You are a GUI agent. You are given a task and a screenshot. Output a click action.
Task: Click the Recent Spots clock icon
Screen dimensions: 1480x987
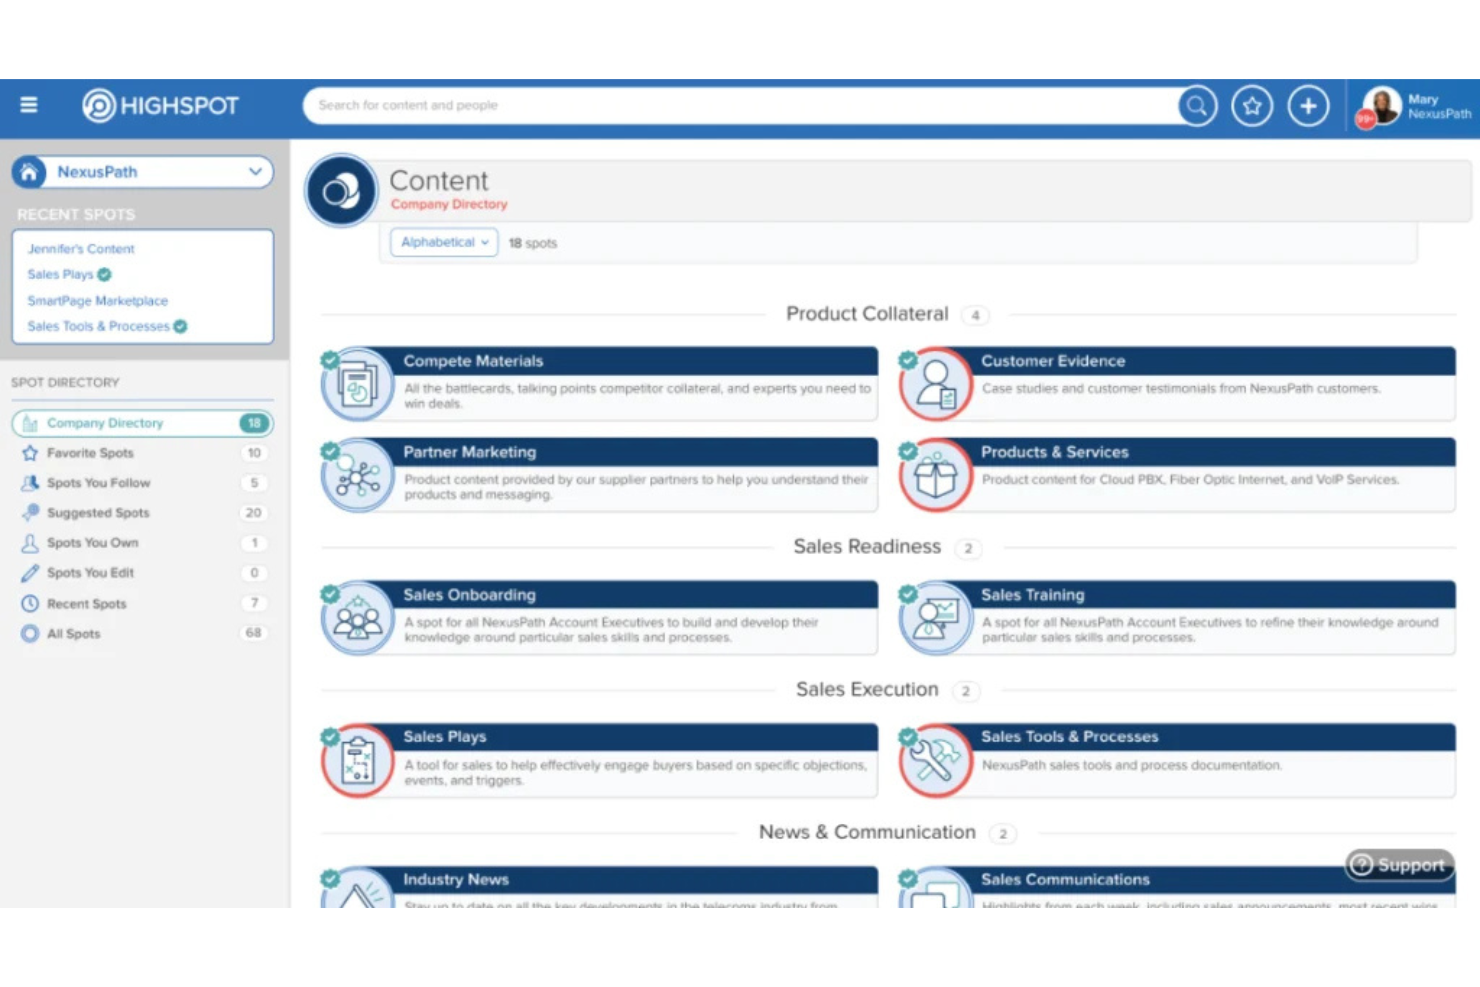point(30,604)
